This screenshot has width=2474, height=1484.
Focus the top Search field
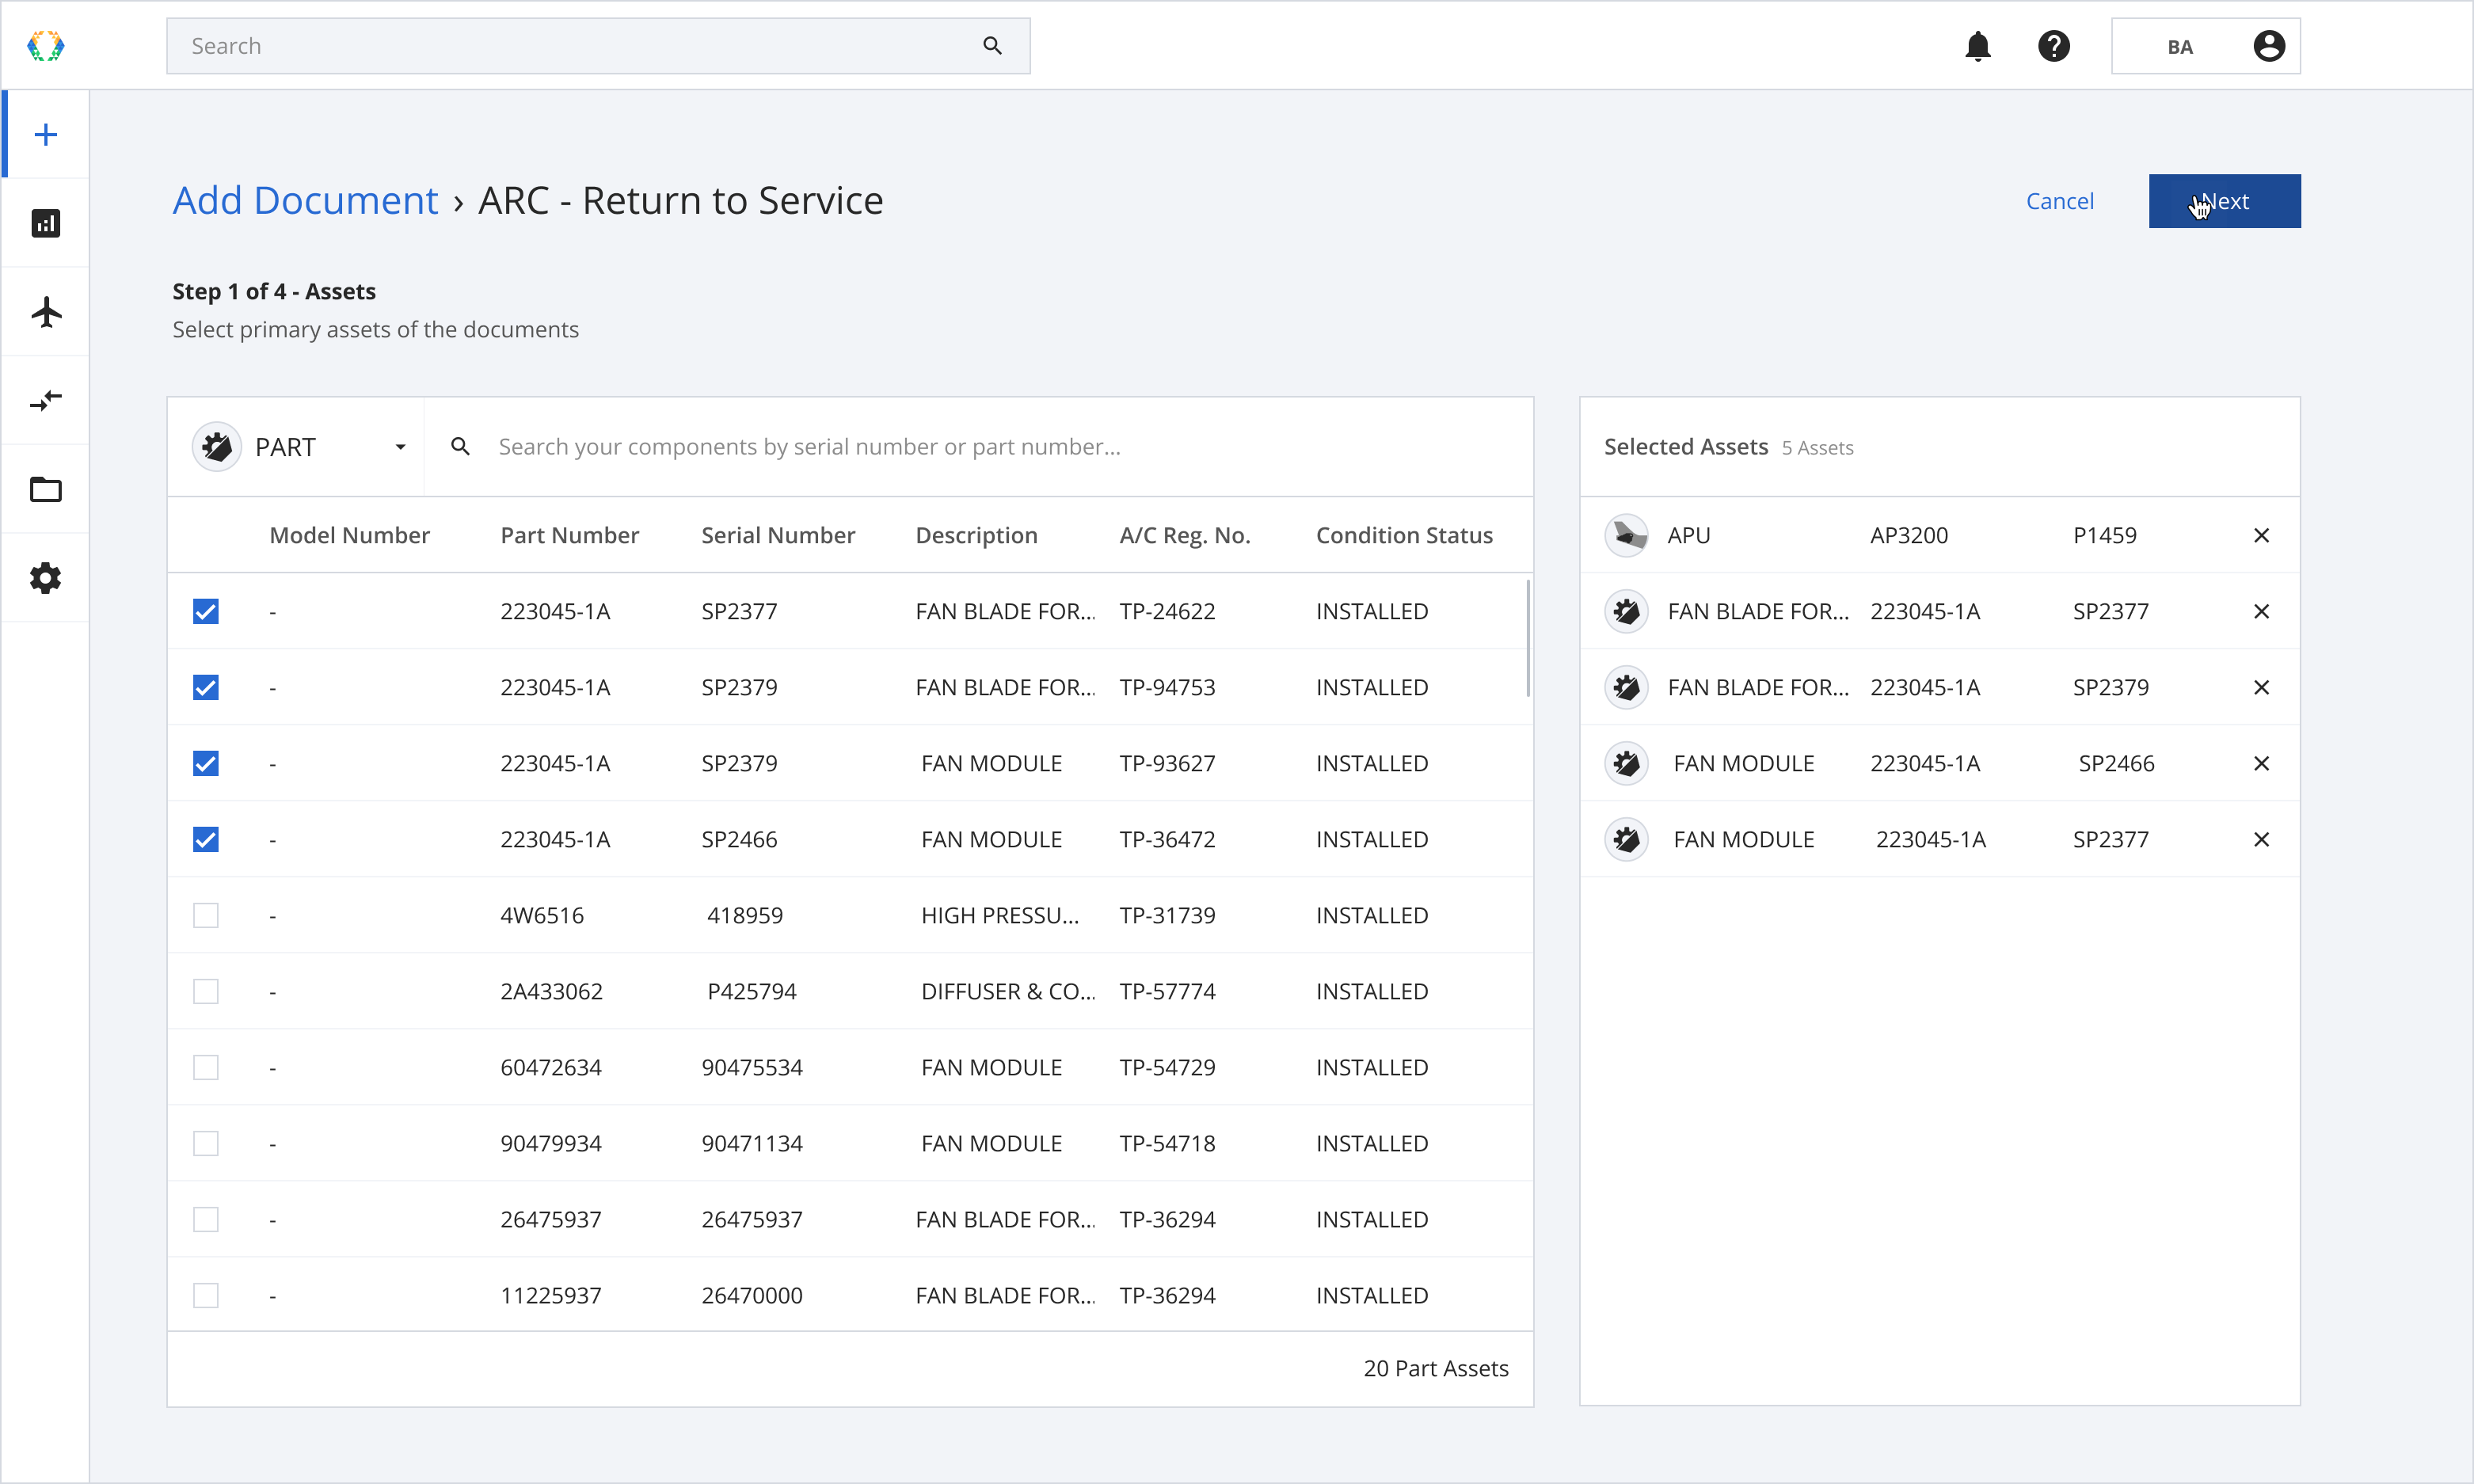pos(598,46)
